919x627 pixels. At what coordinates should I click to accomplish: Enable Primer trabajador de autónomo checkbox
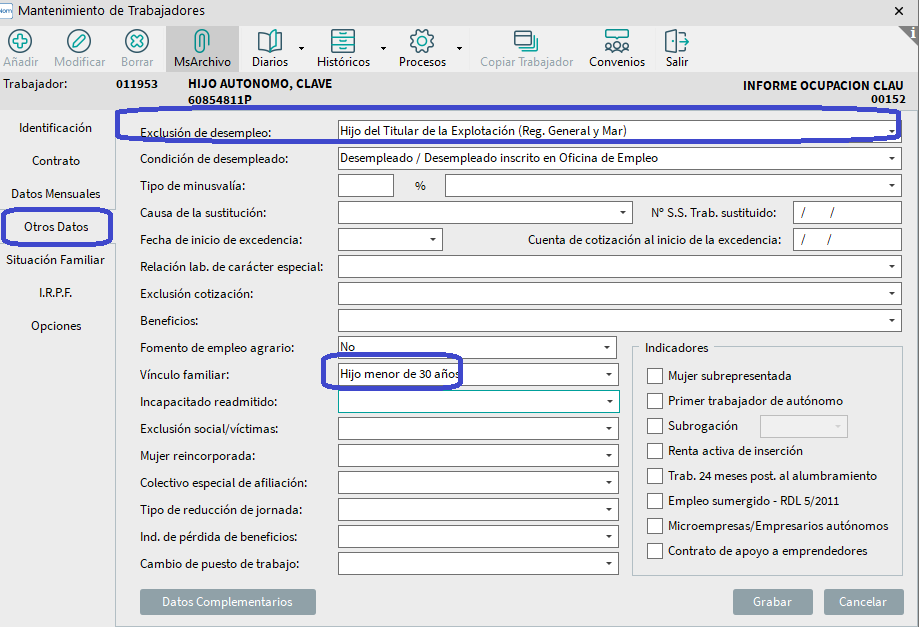[655, 401]
